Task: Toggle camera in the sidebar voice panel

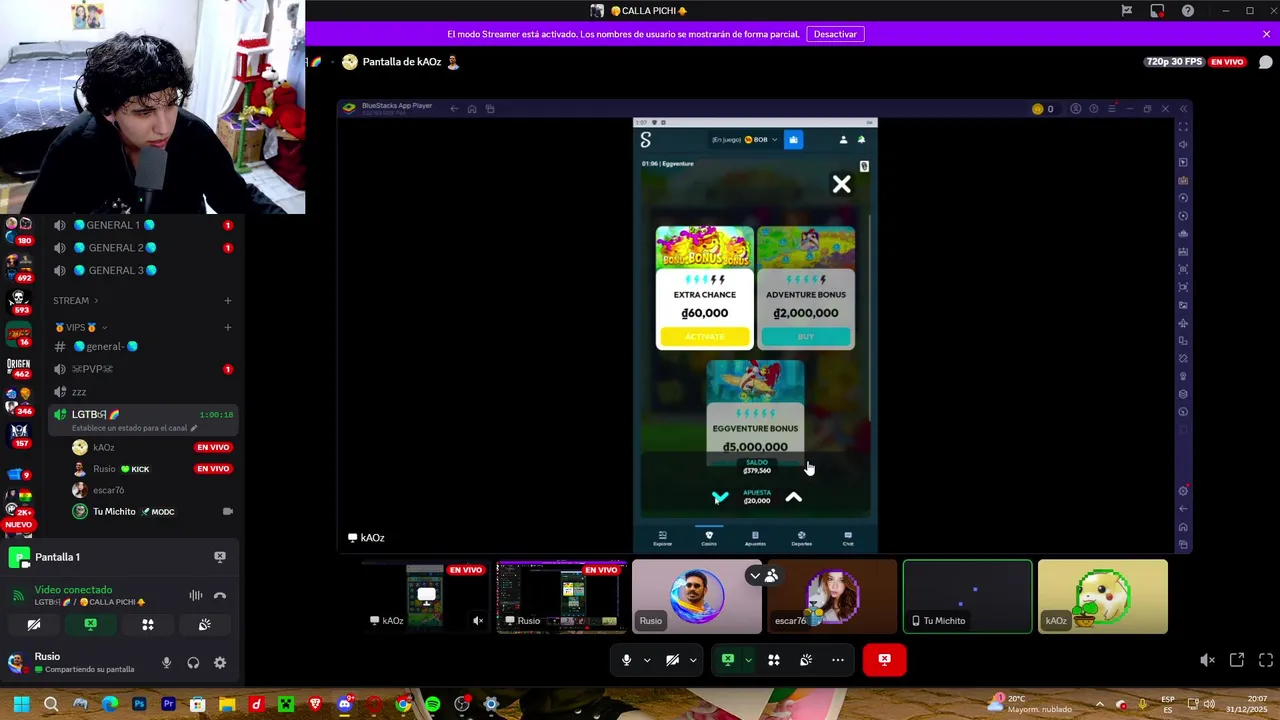Action: [x=34, y=625]
